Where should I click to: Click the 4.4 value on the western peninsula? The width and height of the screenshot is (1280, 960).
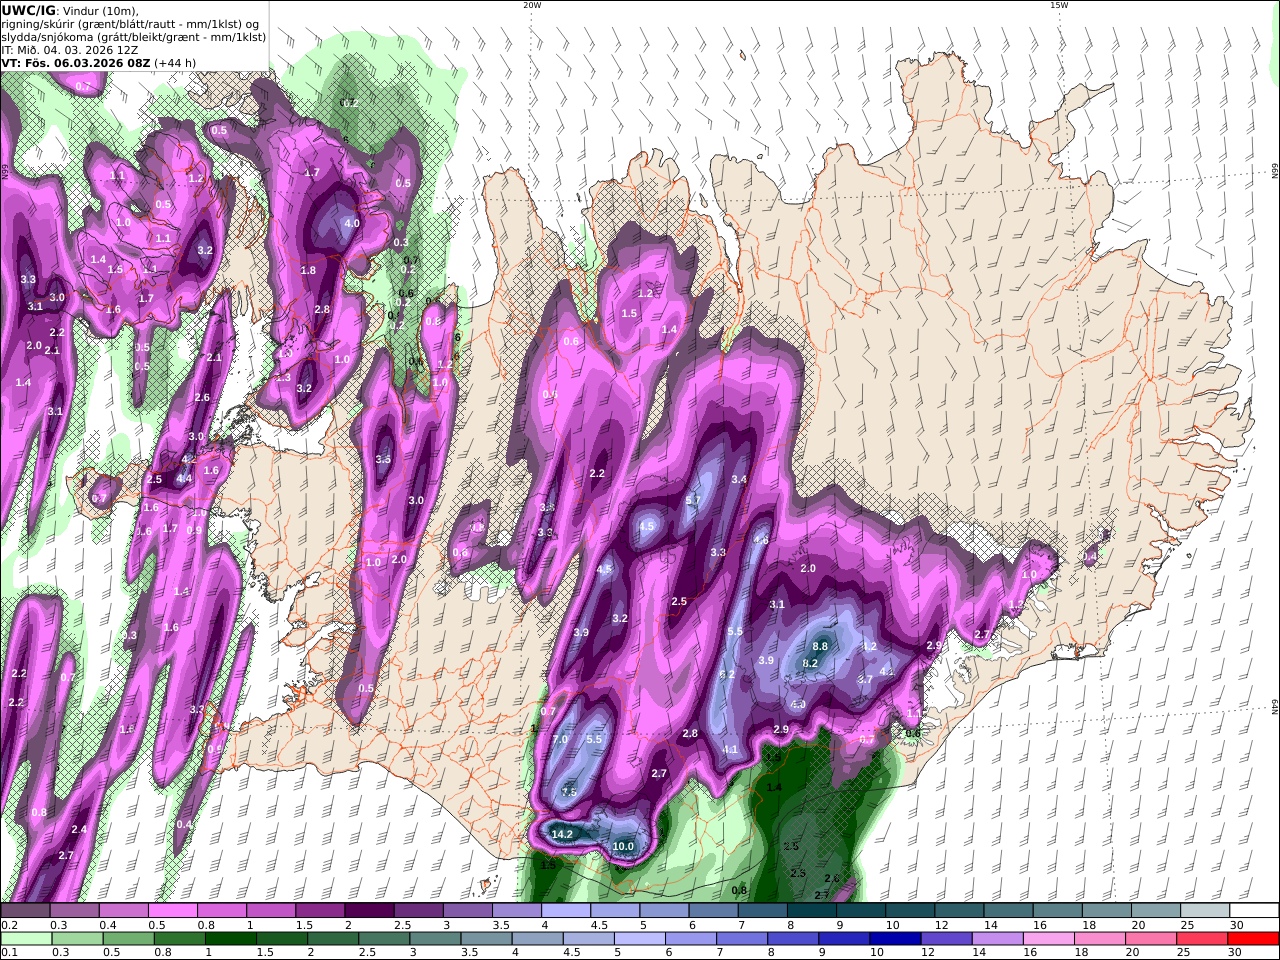184,479
